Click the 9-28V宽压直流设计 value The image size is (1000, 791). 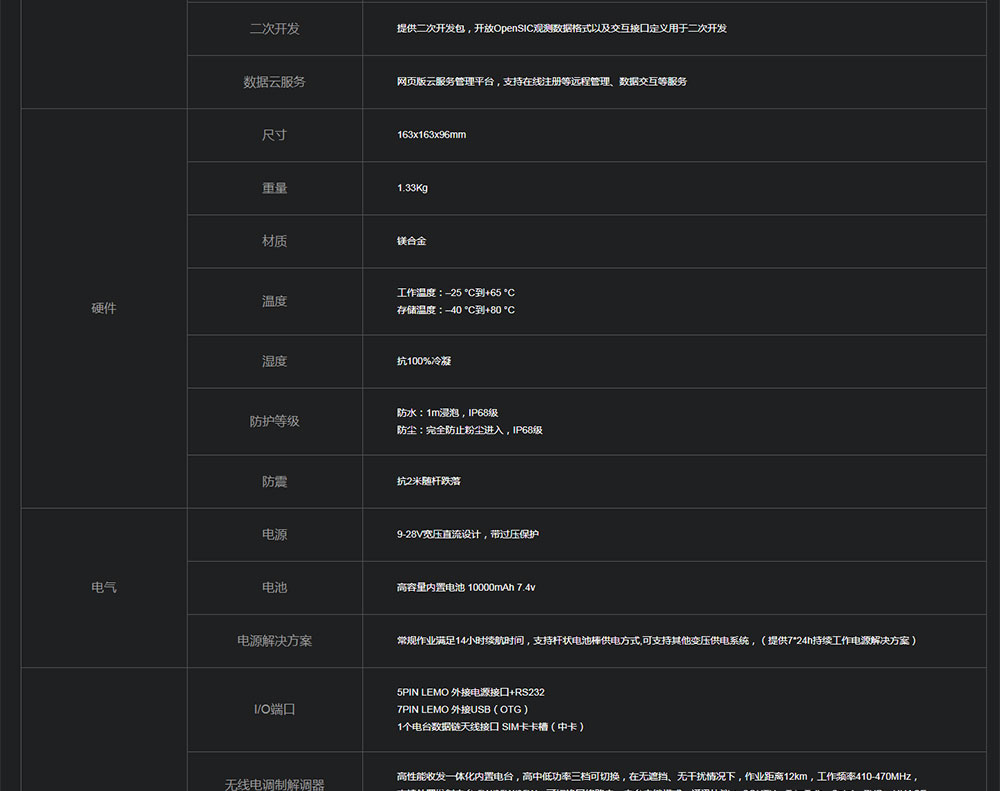point(467,534)
